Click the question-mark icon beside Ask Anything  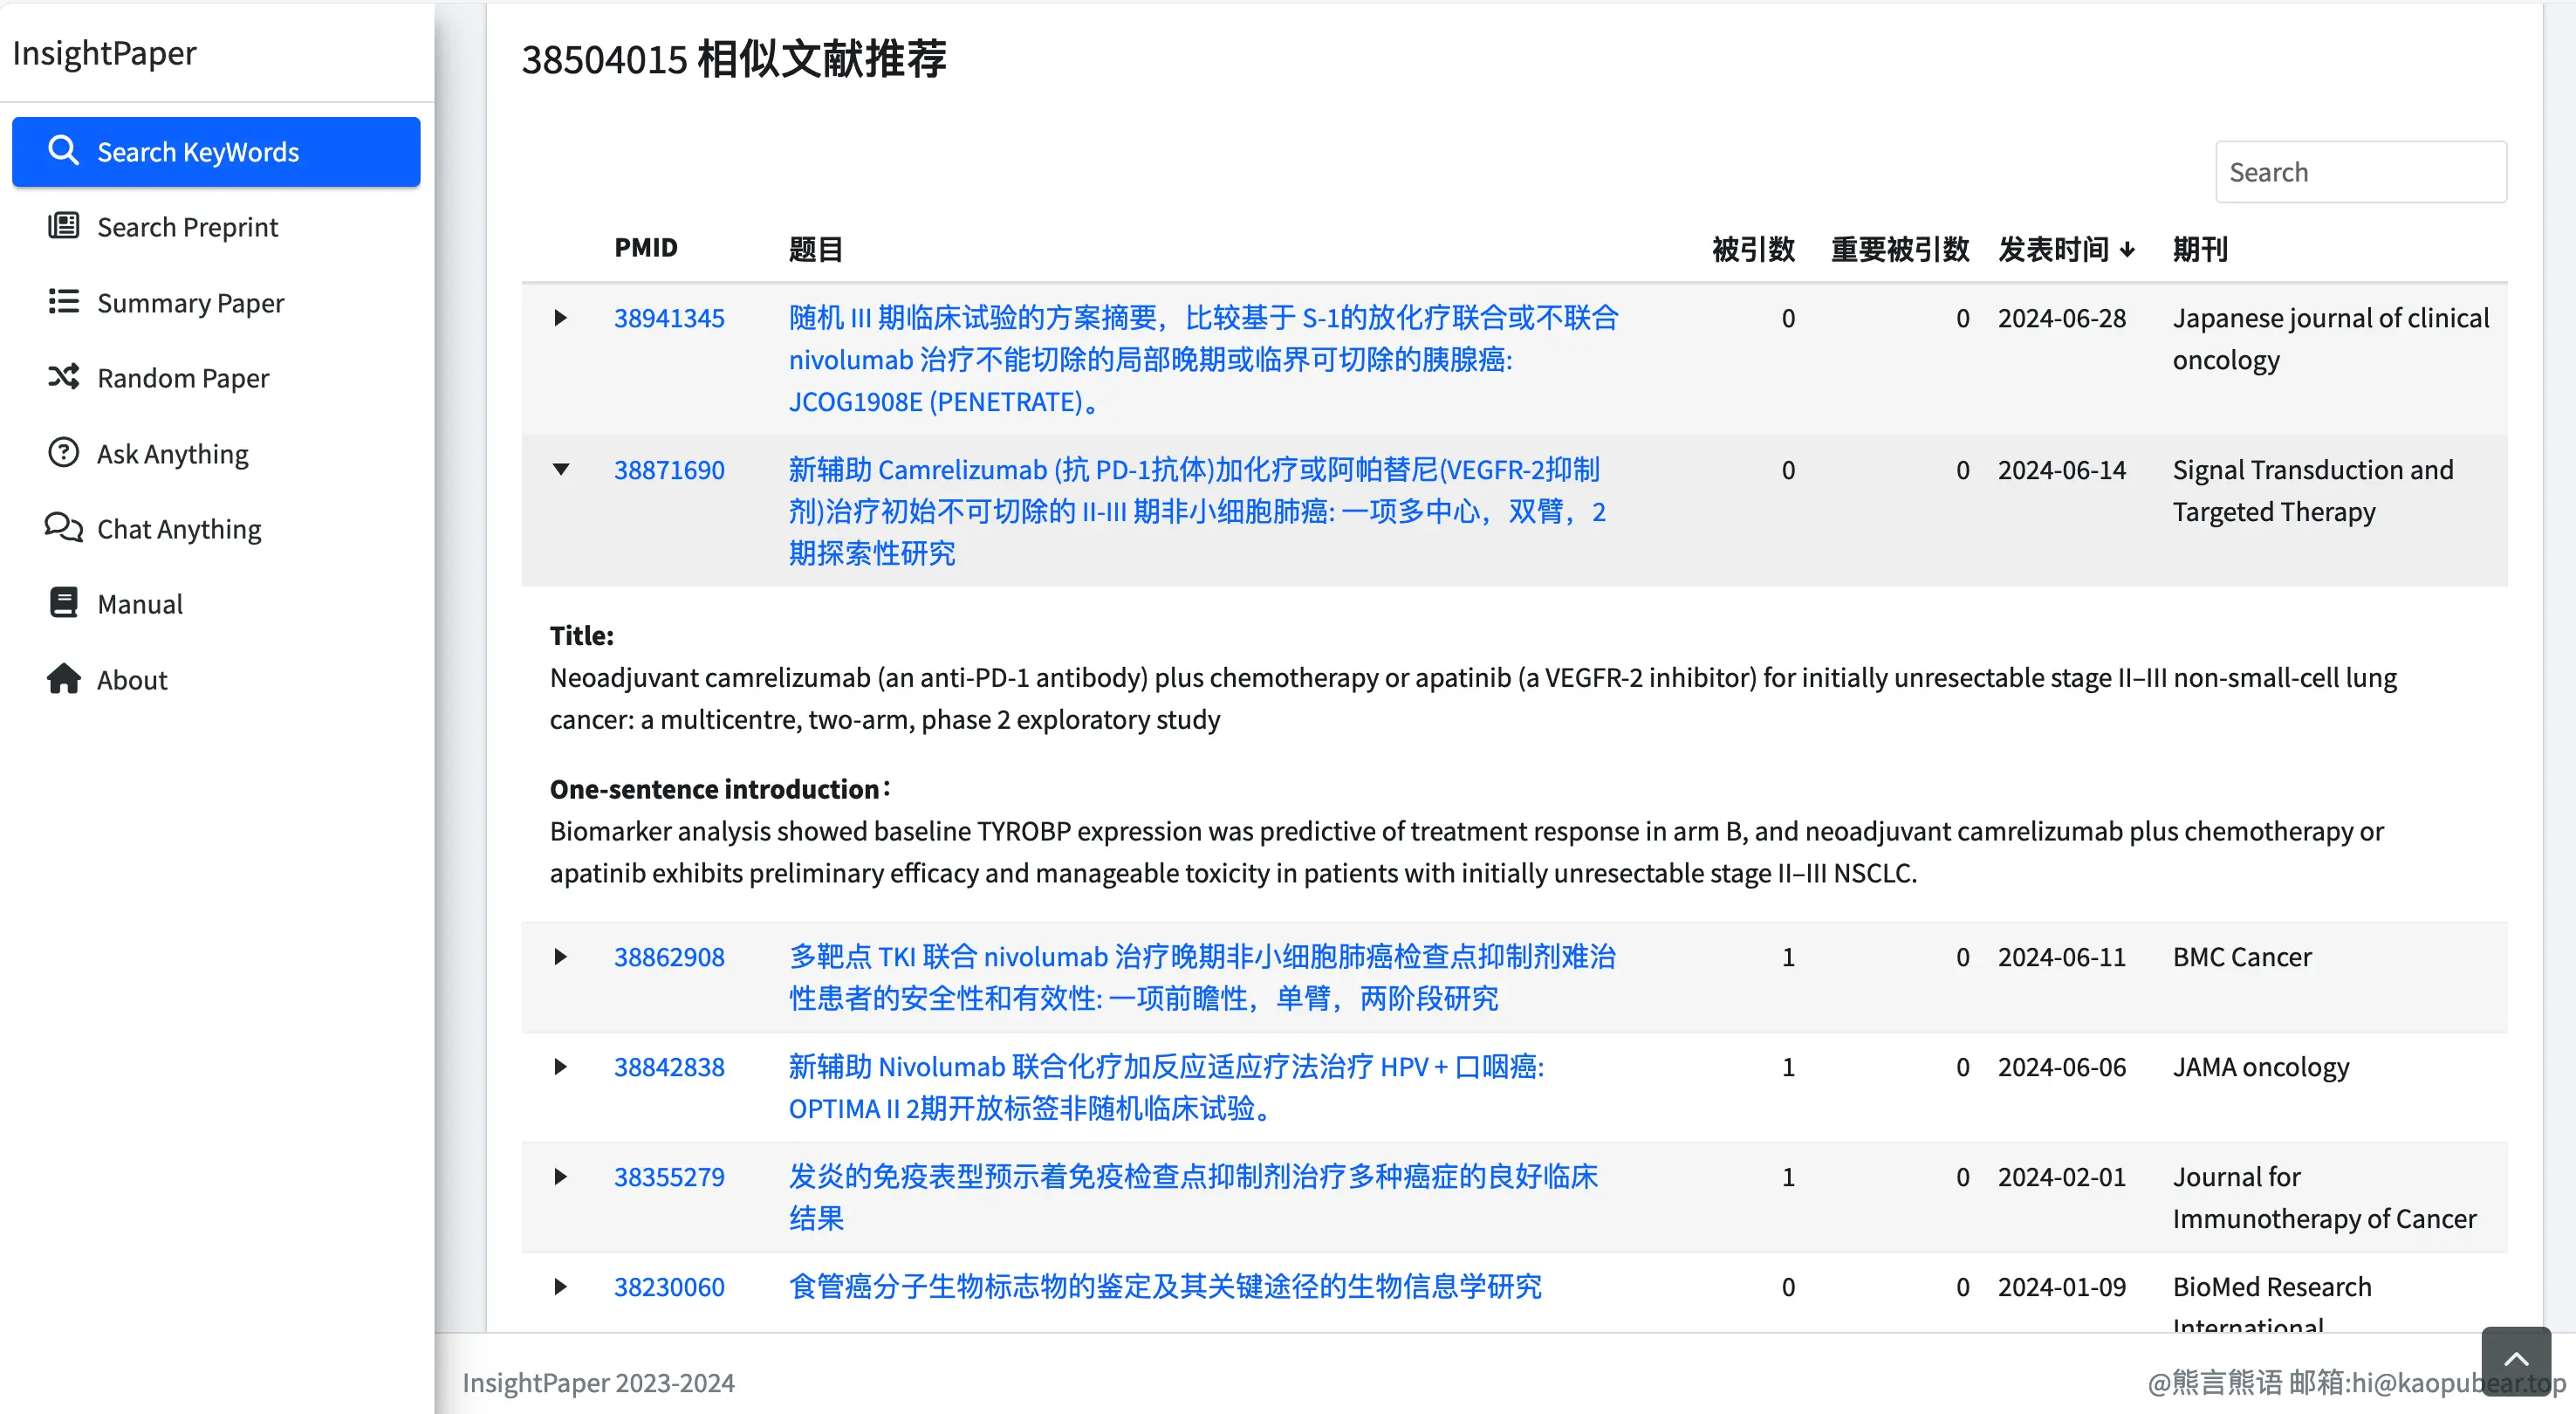[x=63, y=452]
